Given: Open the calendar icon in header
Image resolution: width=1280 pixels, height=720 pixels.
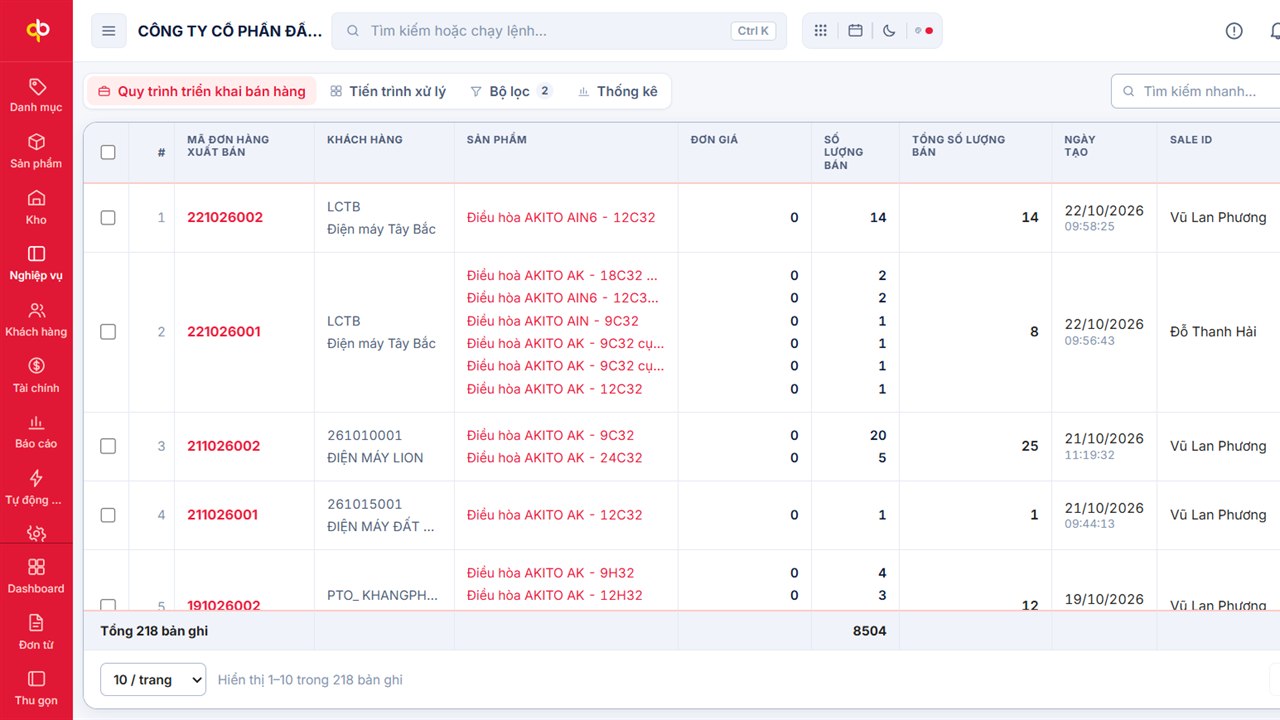Looking at the screenshot, I should 855,31.
